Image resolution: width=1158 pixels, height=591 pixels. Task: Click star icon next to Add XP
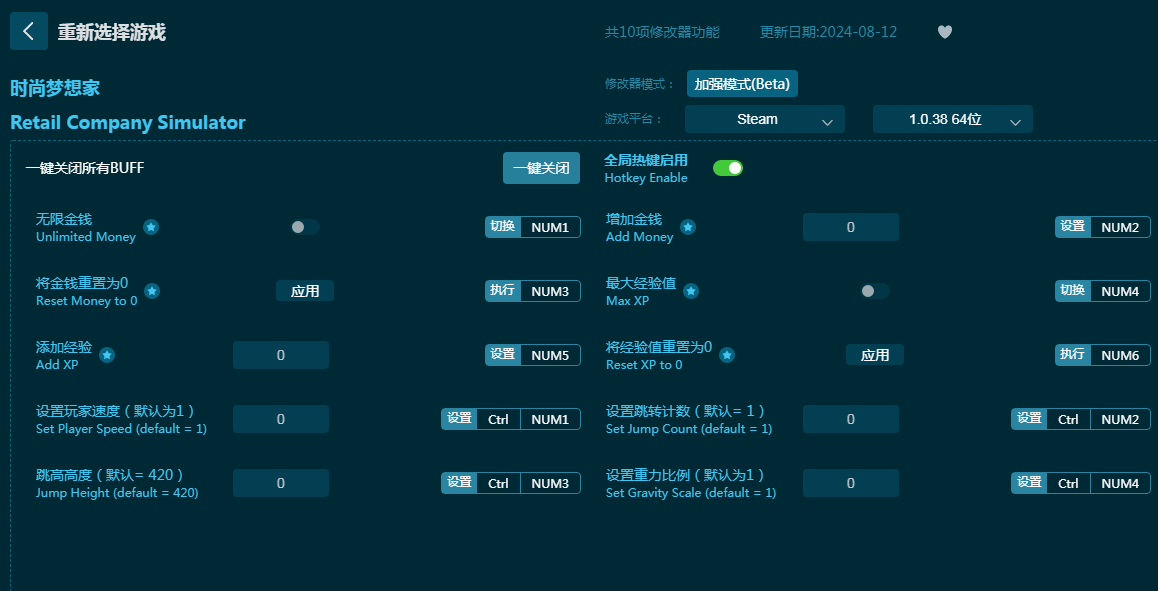tap(107, 355)
